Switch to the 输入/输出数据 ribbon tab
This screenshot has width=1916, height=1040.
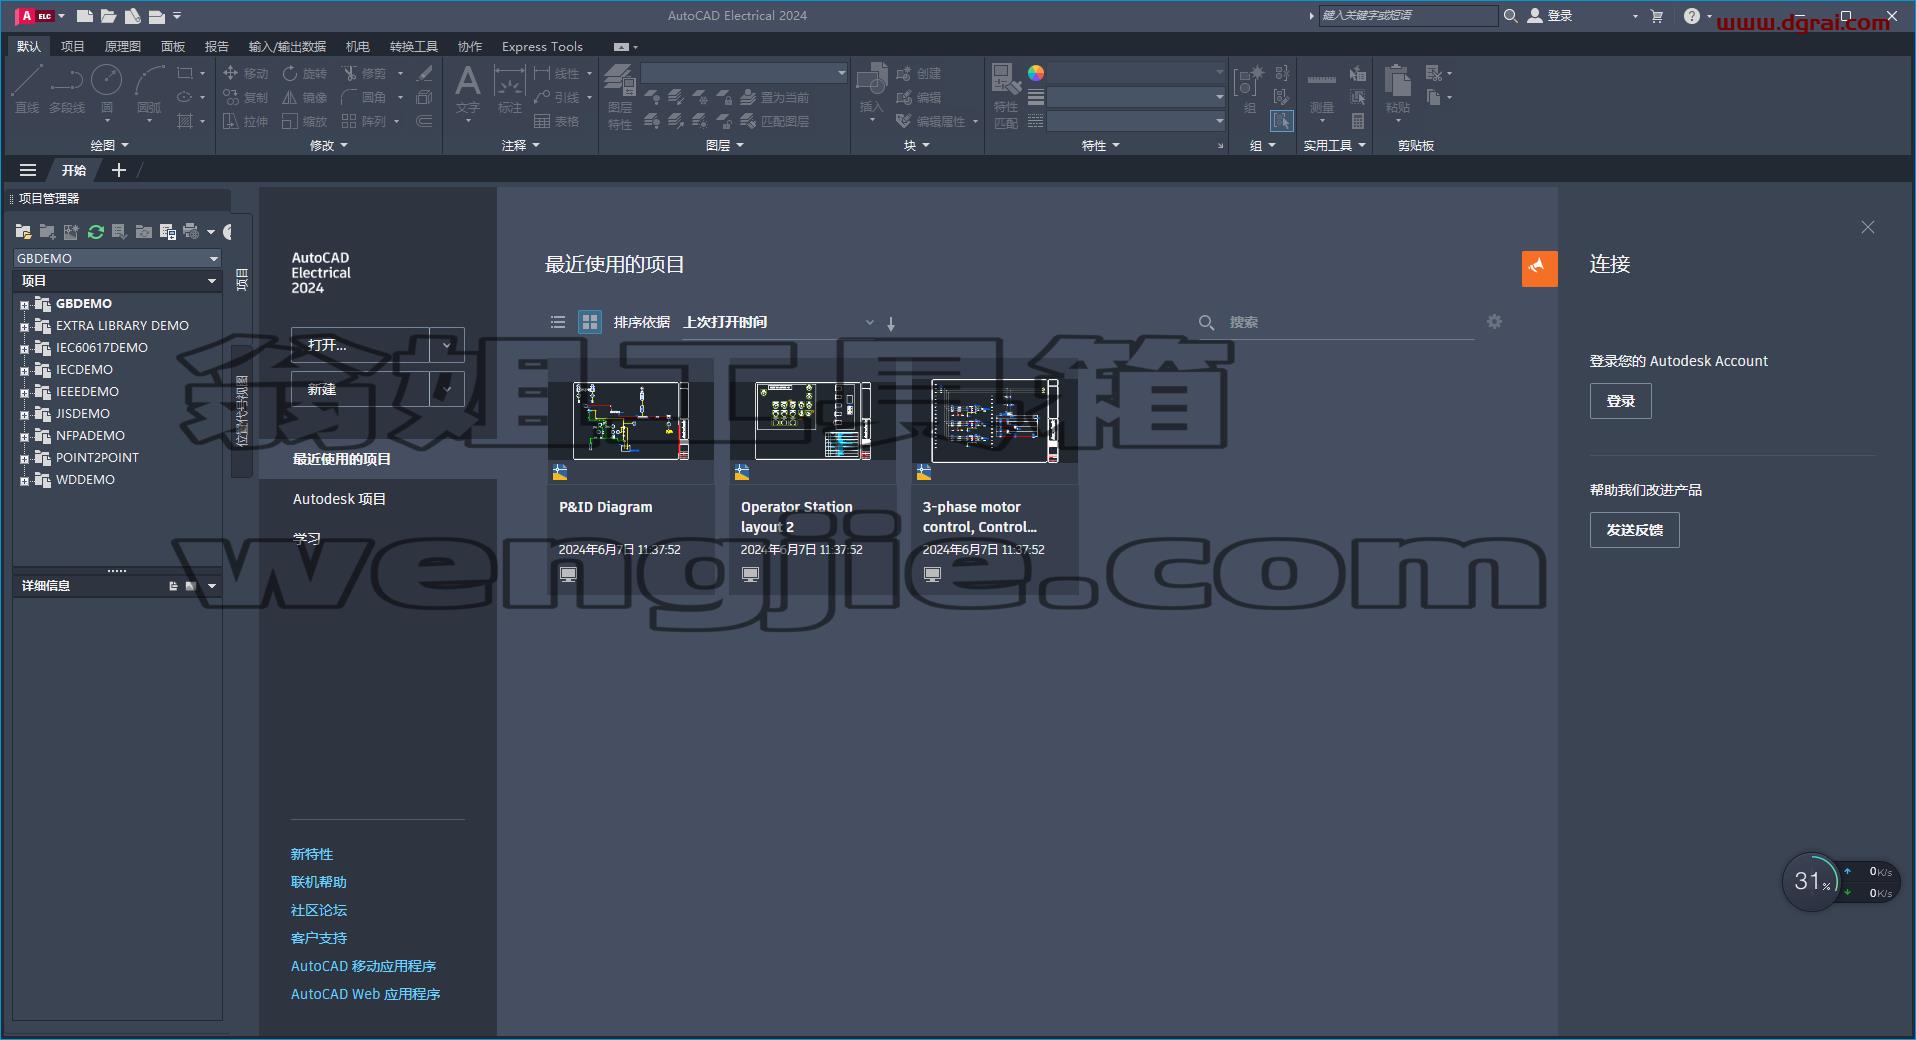coord(287,46)
